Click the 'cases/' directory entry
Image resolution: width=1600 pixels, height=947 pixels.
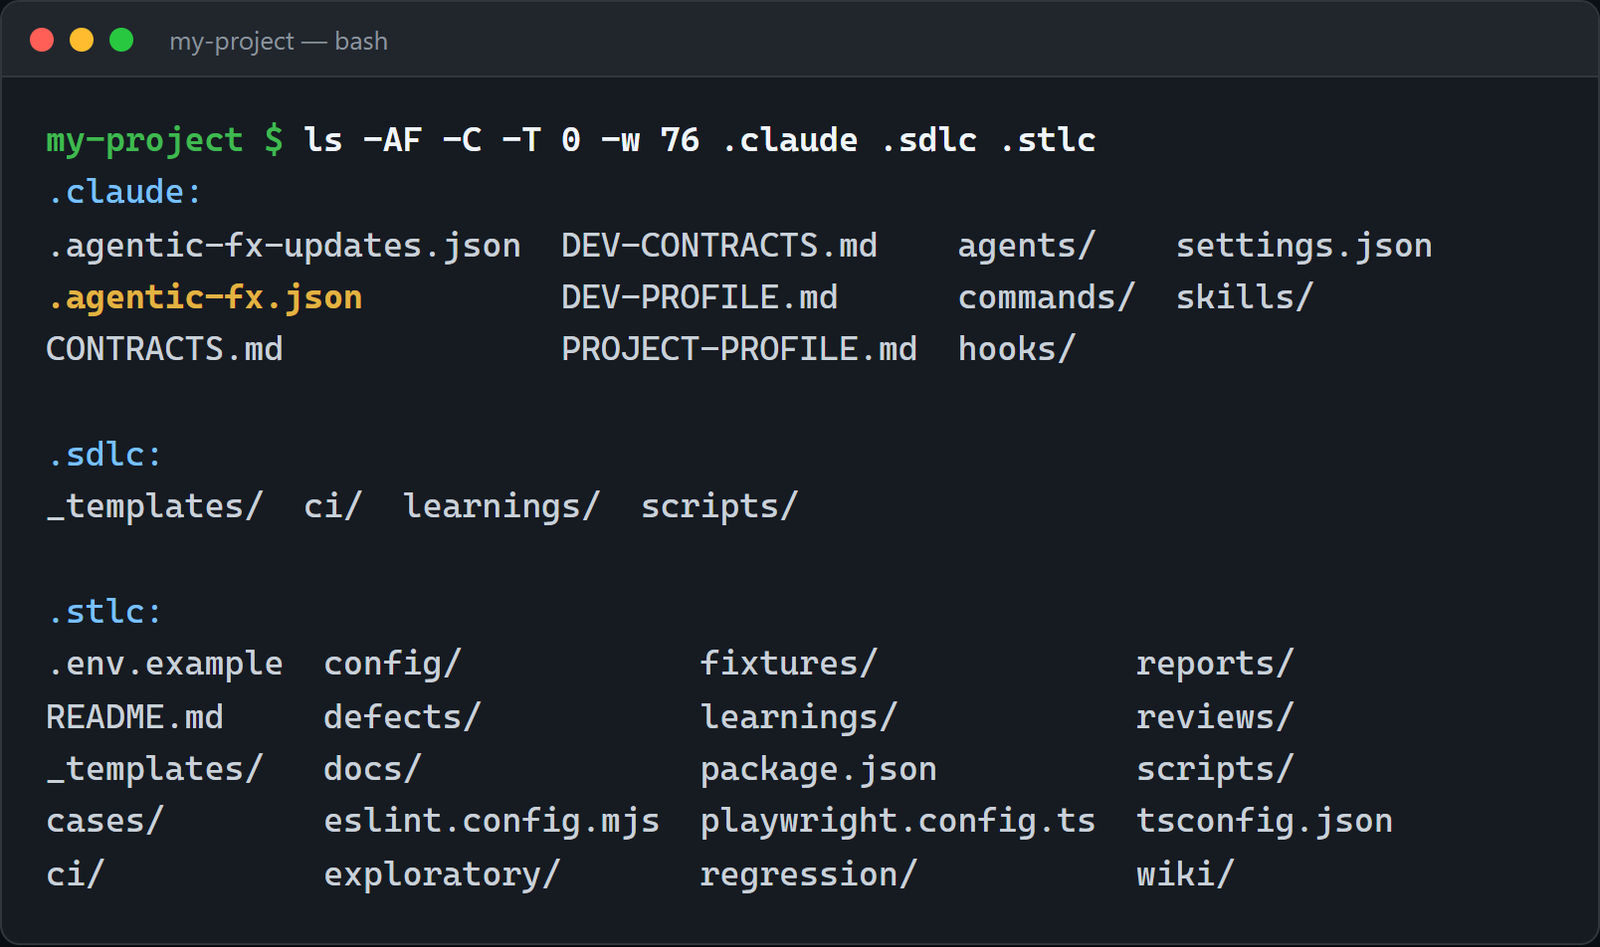(105, 821)
